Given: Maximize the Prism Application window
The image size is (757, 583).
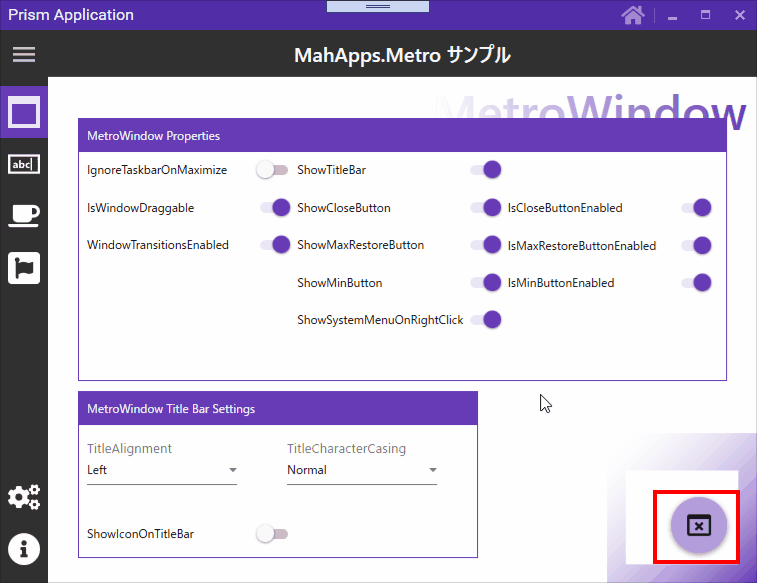Looking at the screenshot, I should pyautogui.click(x=705, y=15).
